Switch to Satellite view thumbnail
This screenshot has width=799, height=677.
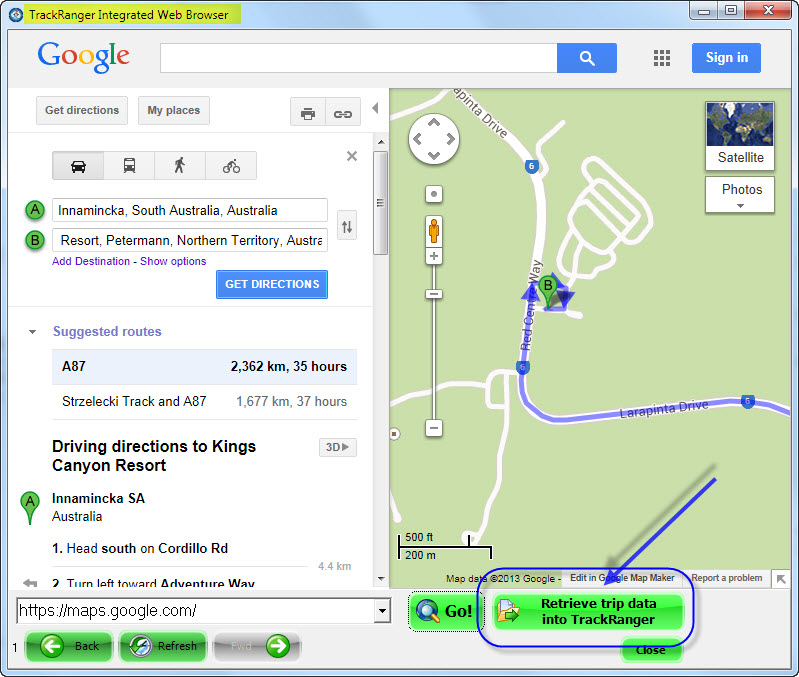[740, 136]
